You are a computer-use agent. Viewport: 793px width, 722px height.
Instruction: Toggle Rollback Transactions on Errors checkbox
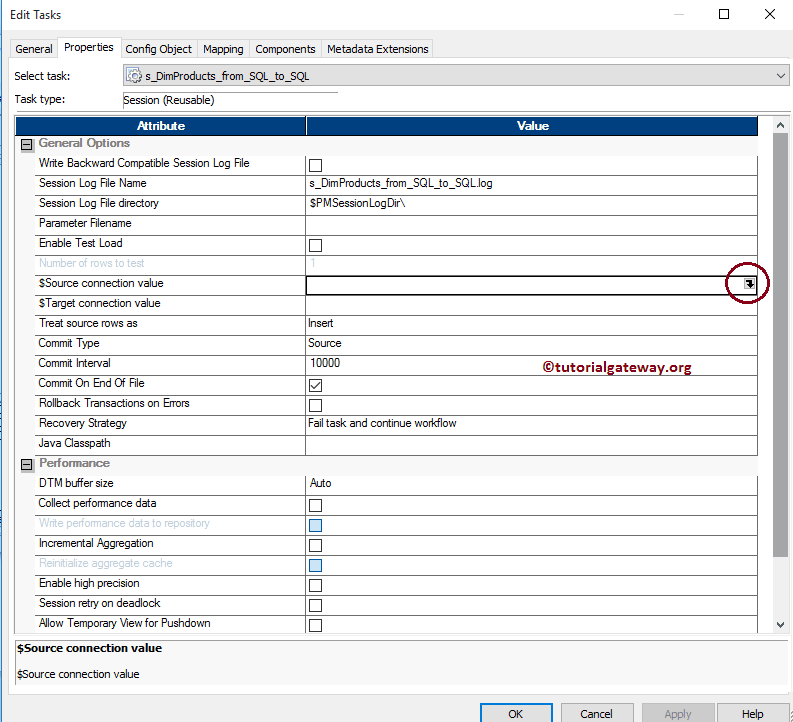tap(315, 405)
